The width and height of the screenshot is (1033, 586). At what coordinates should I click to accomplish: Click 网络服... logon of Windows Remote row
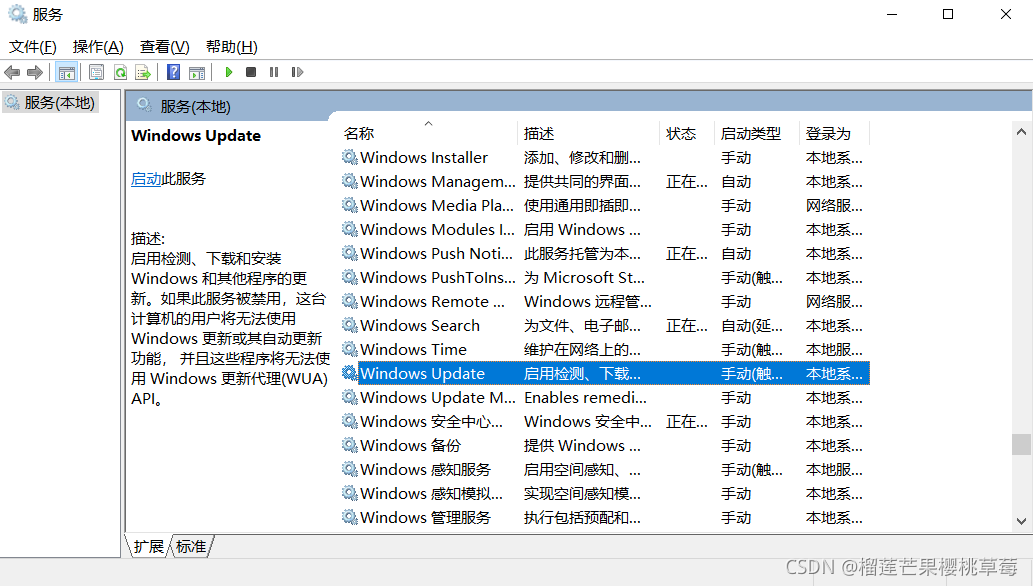click(834, 301)
